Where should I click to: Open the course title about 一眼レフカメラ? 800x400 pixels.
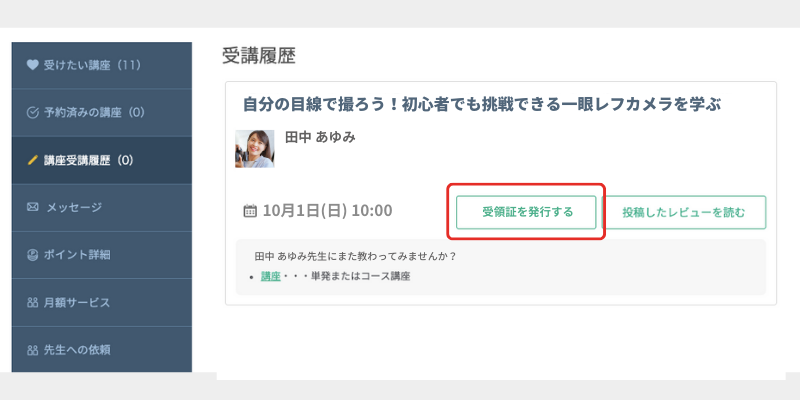pos(482,105)
